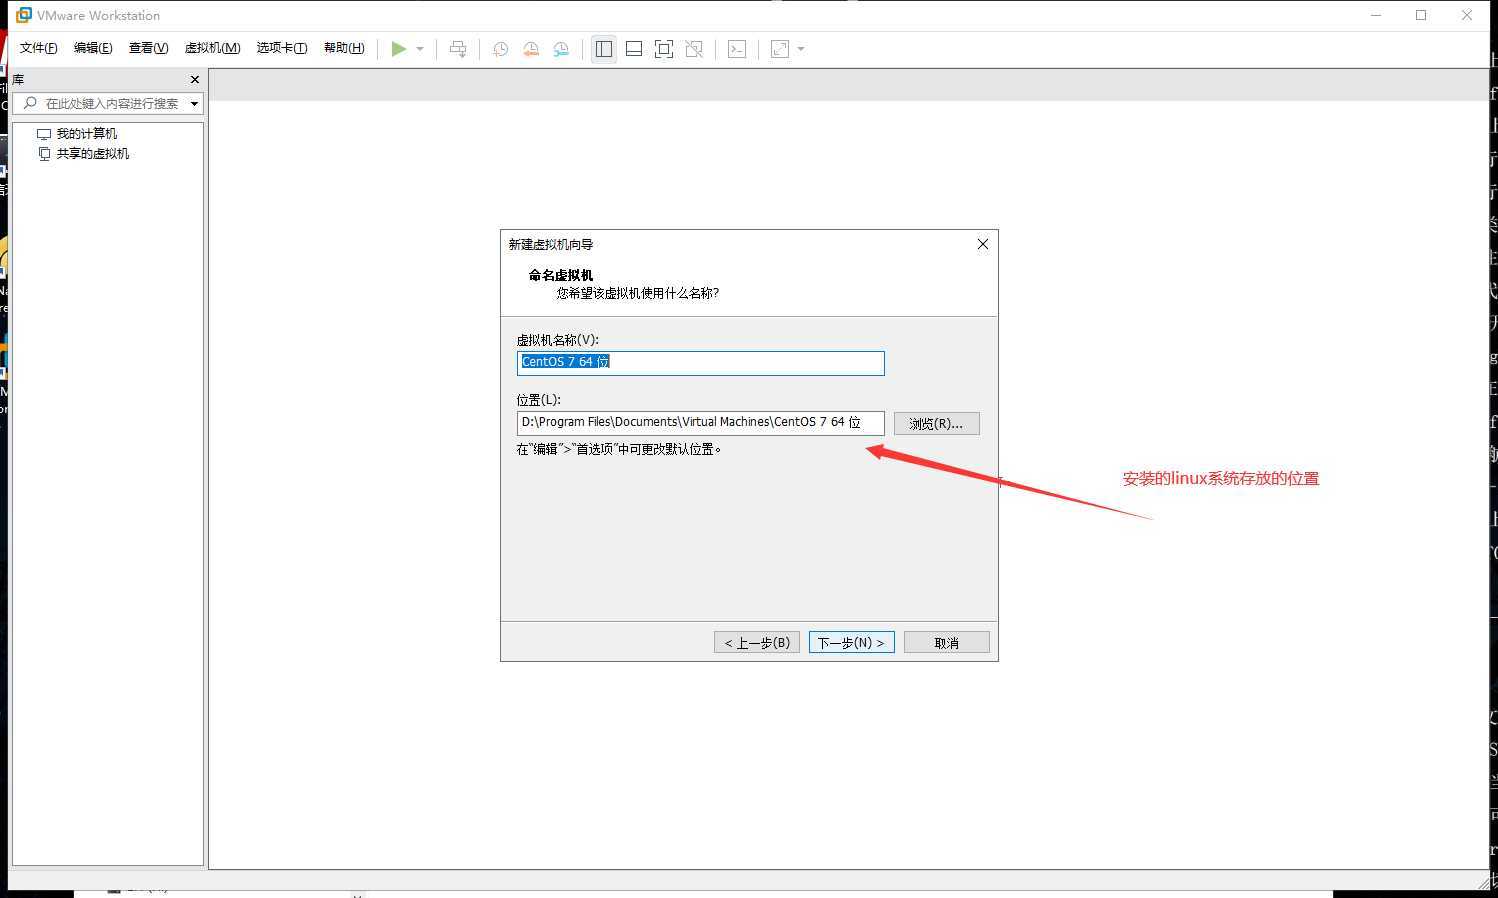The width and height of the screenshot is (1498, 898).
Task: Click the 浏览(R)... button
Action: (x=936, y=424)
